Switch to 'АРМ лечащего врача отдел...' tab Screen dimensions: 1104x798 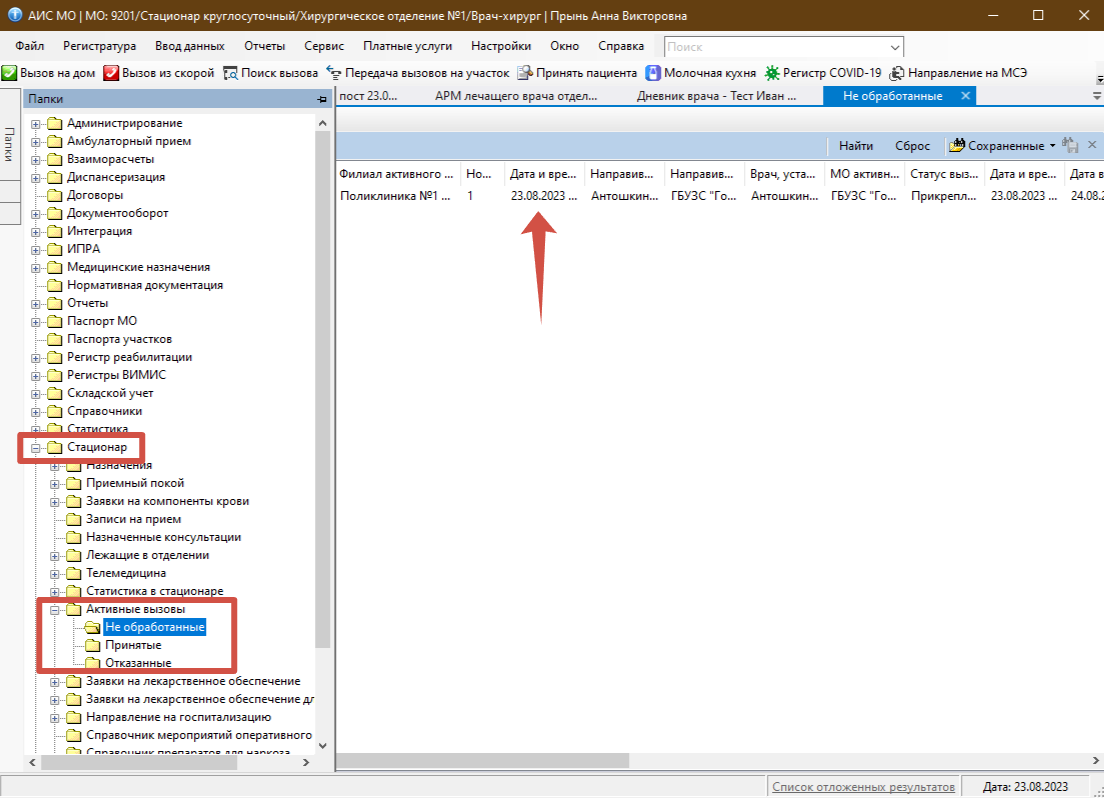tap(516, 96)
